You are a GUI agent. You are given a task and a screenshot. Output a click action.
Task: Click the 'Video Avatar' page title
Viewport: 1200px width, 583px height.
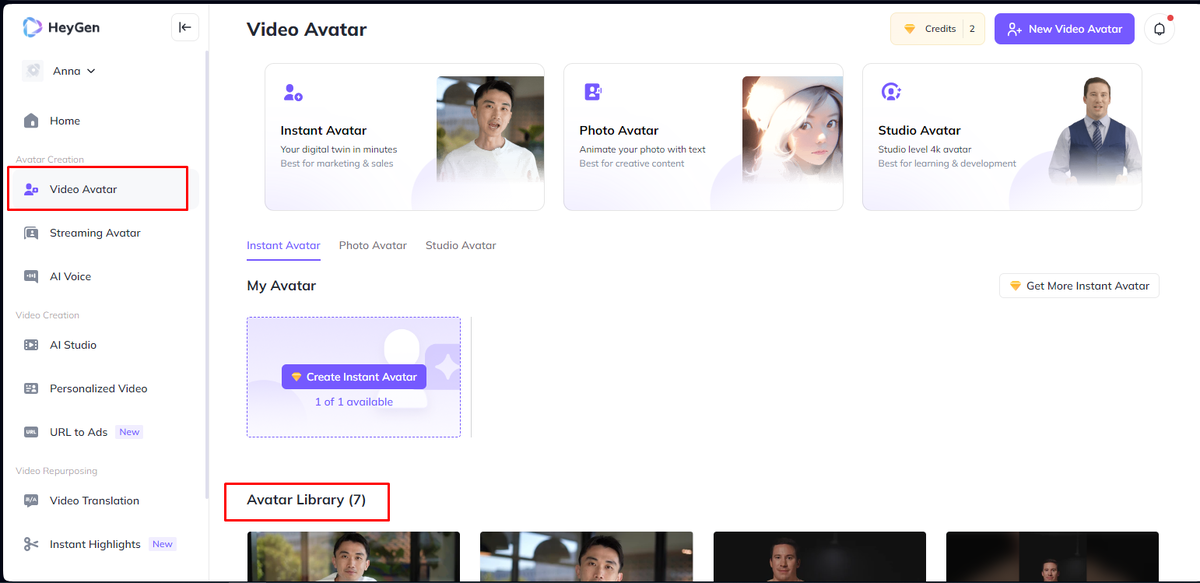(307, 30)
